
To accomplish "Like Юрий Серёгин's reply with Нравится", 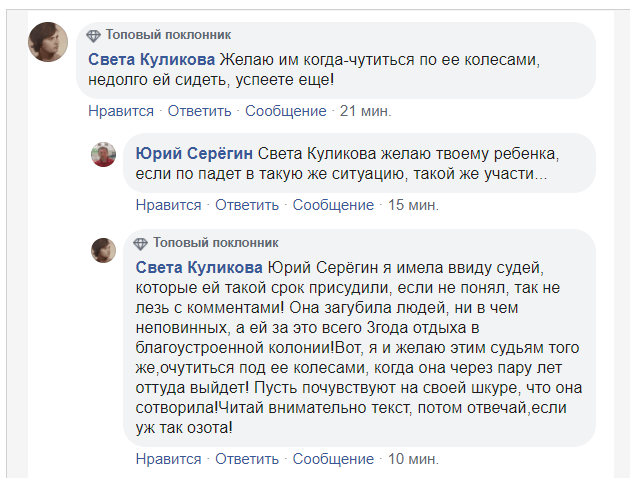I will pos(168,205).
